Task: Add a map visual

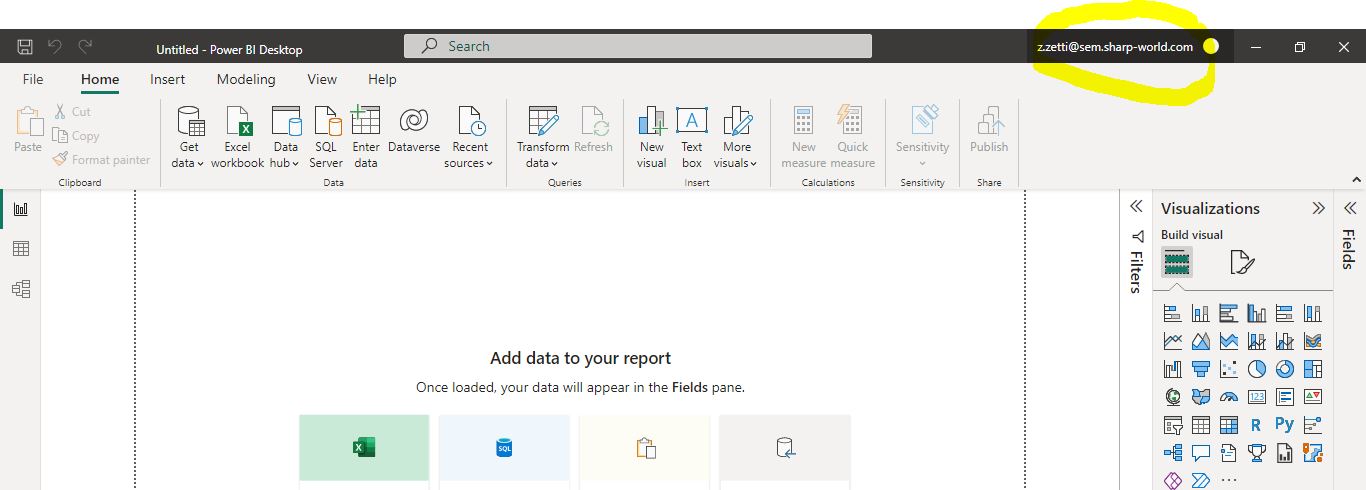Action: point(1173,397)
